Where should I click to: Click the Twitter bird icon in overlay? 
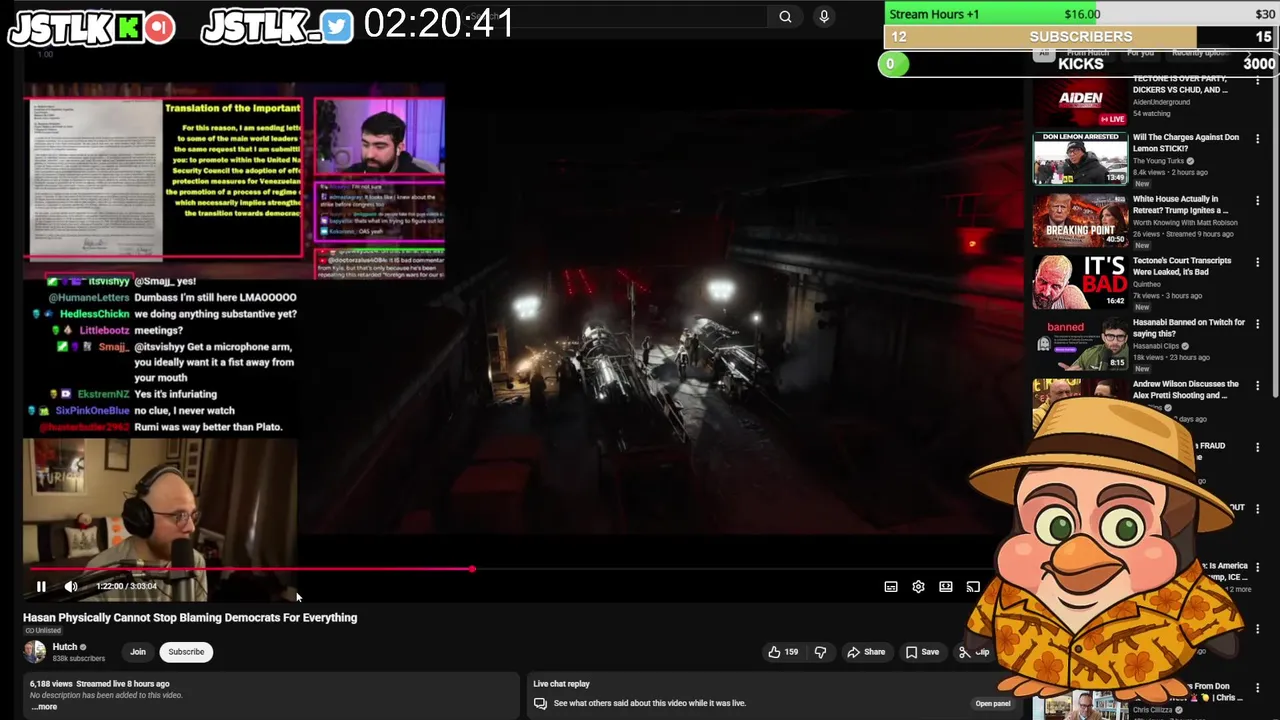click(338, 27)
